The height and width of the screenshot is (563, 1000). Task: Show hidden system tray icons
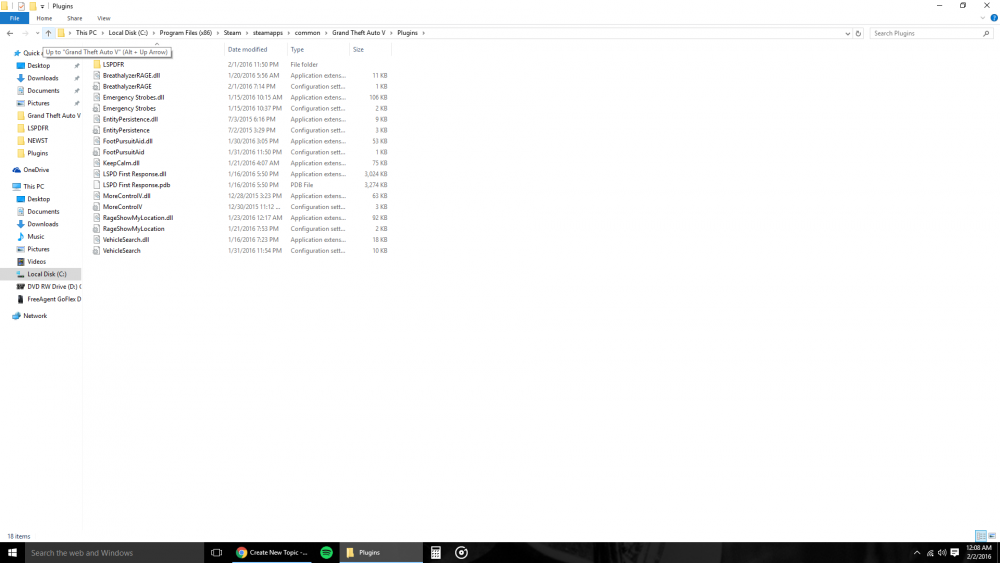coord(916,553)
